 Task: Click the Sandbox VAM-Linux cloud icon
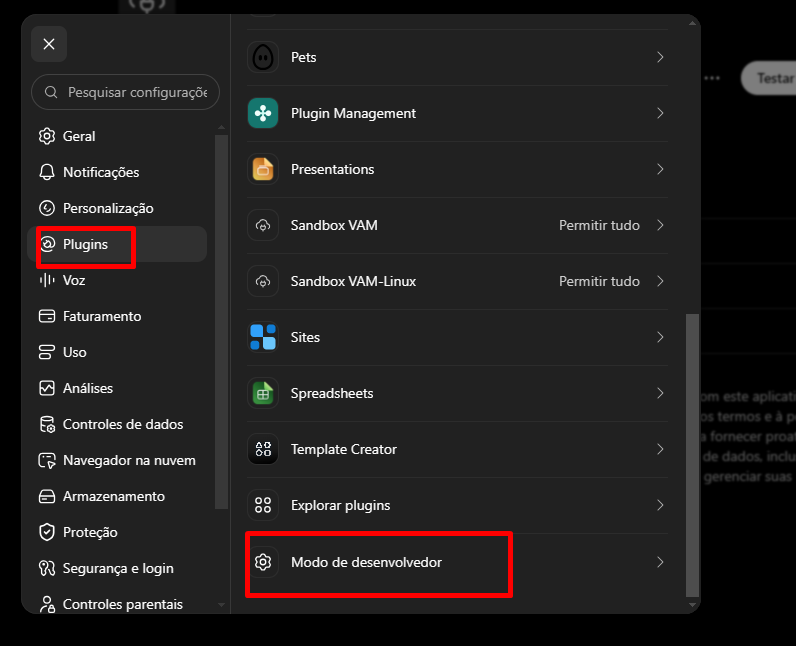click(x=263, y=281)
